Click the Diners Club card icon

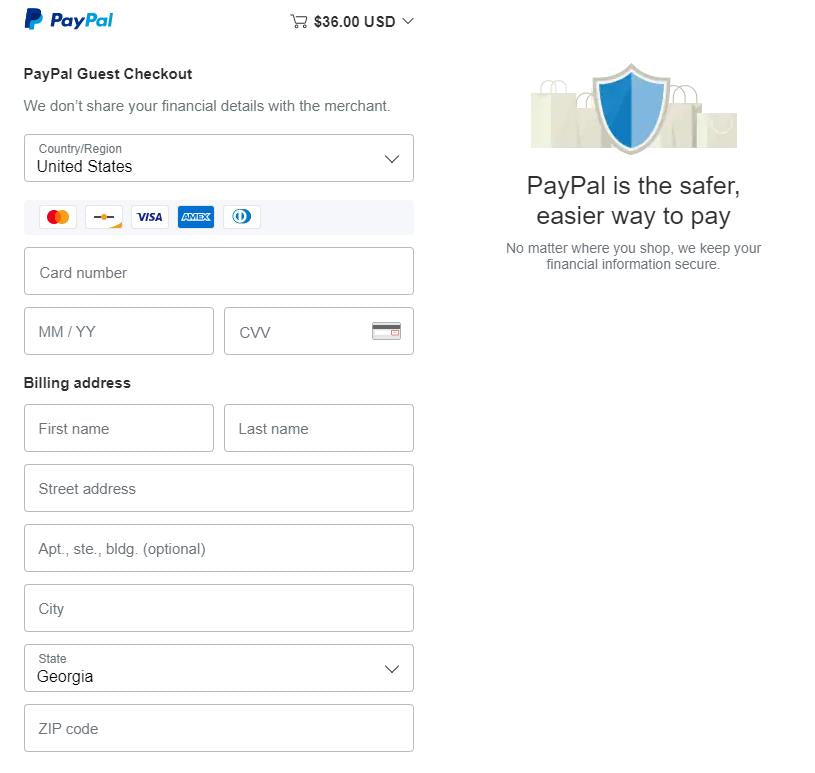click(x=242, y=217)
